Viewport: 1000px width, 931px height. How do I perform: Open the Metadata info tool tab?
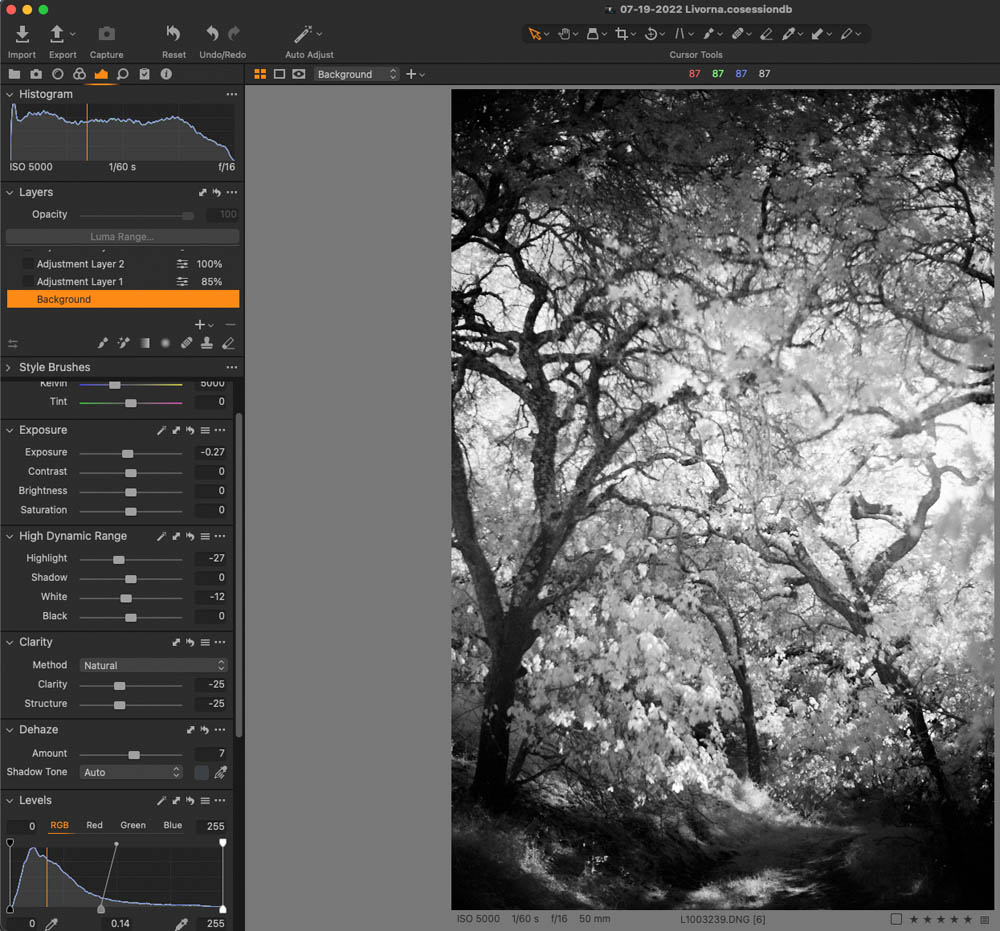[x=166, y=74]
